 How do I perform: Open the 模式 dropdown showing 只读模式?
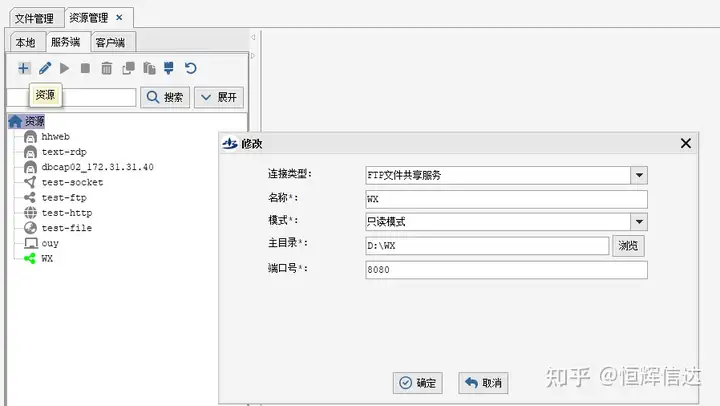506,222
